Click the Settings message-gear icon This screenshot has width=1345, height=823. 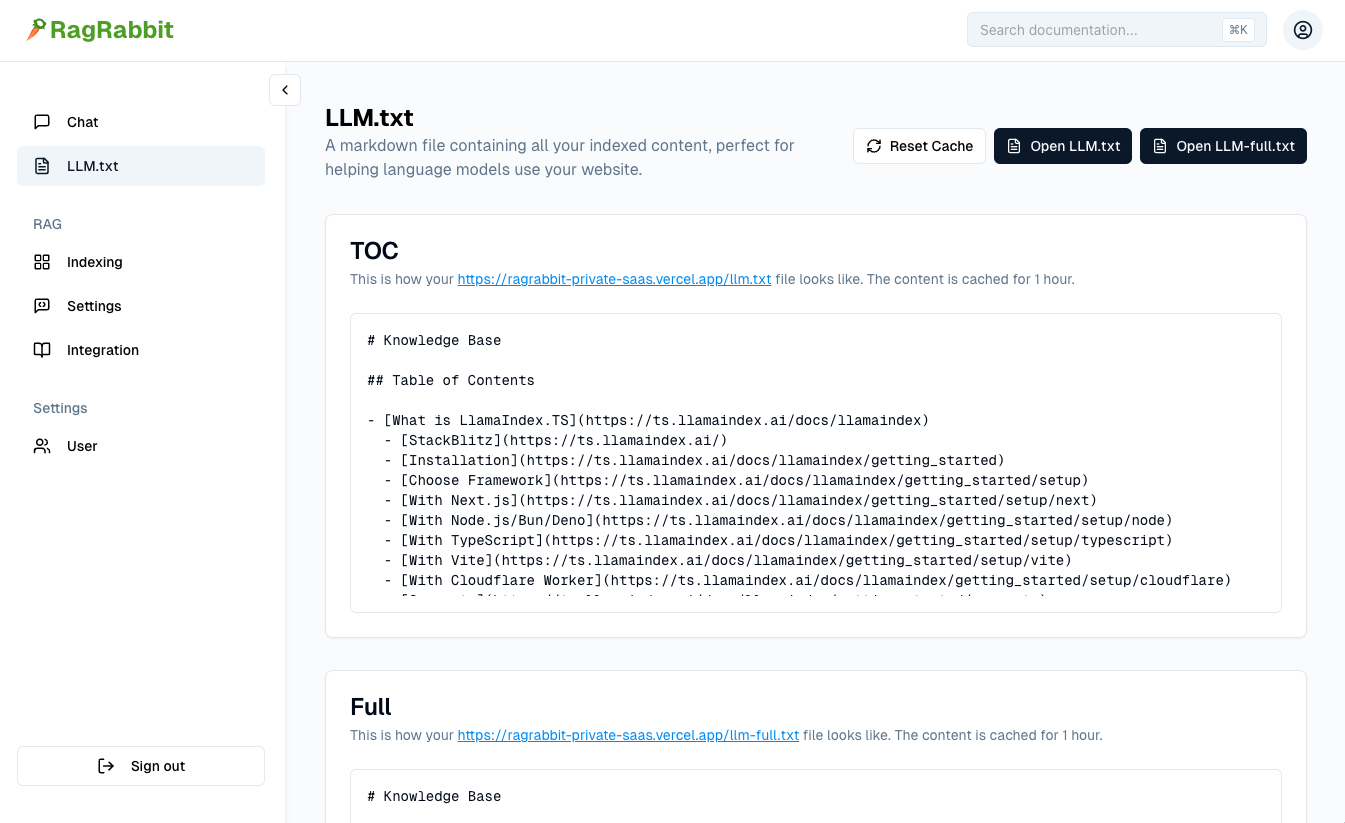tap(42, 306)
